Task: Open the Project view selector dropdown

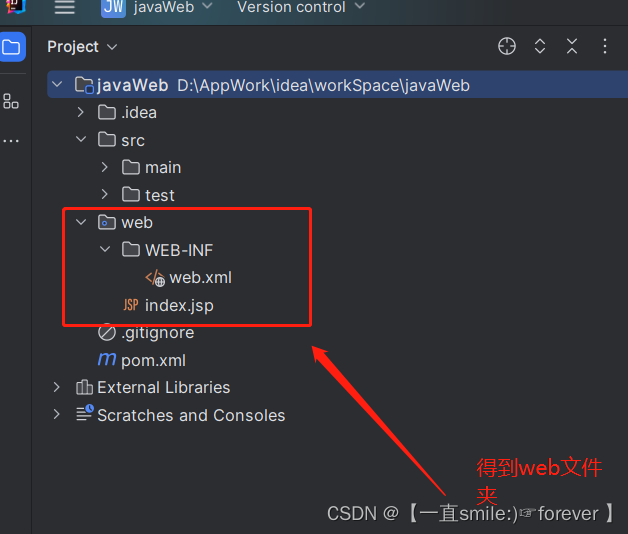Action: pos(82,47)
